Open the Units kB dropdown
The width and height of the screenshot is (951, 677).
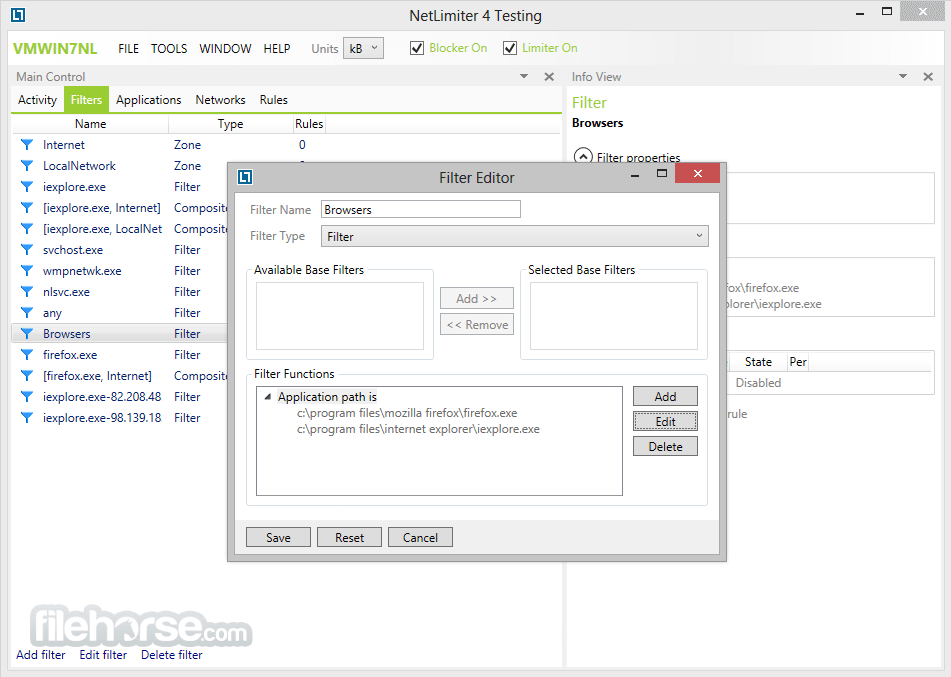pyautogui.click(x=363, y=48)
